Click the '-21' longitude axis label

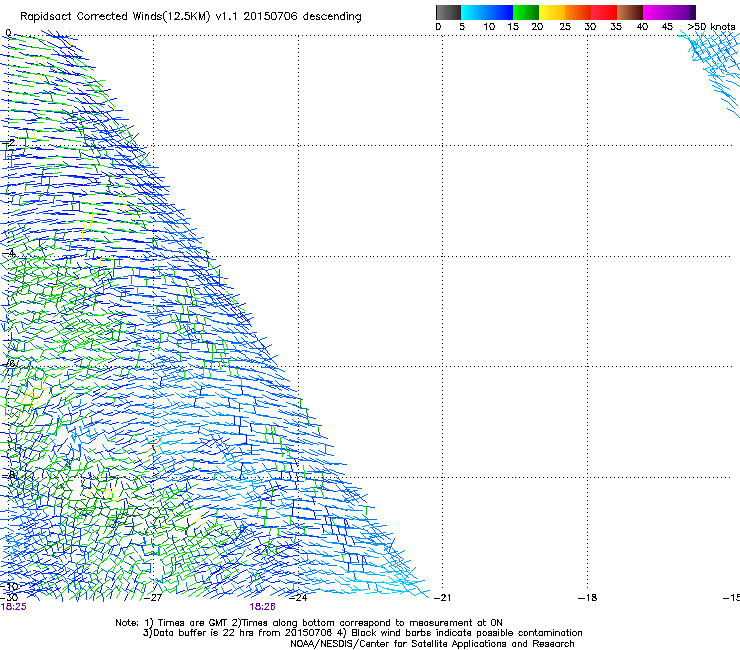[442, 598]
